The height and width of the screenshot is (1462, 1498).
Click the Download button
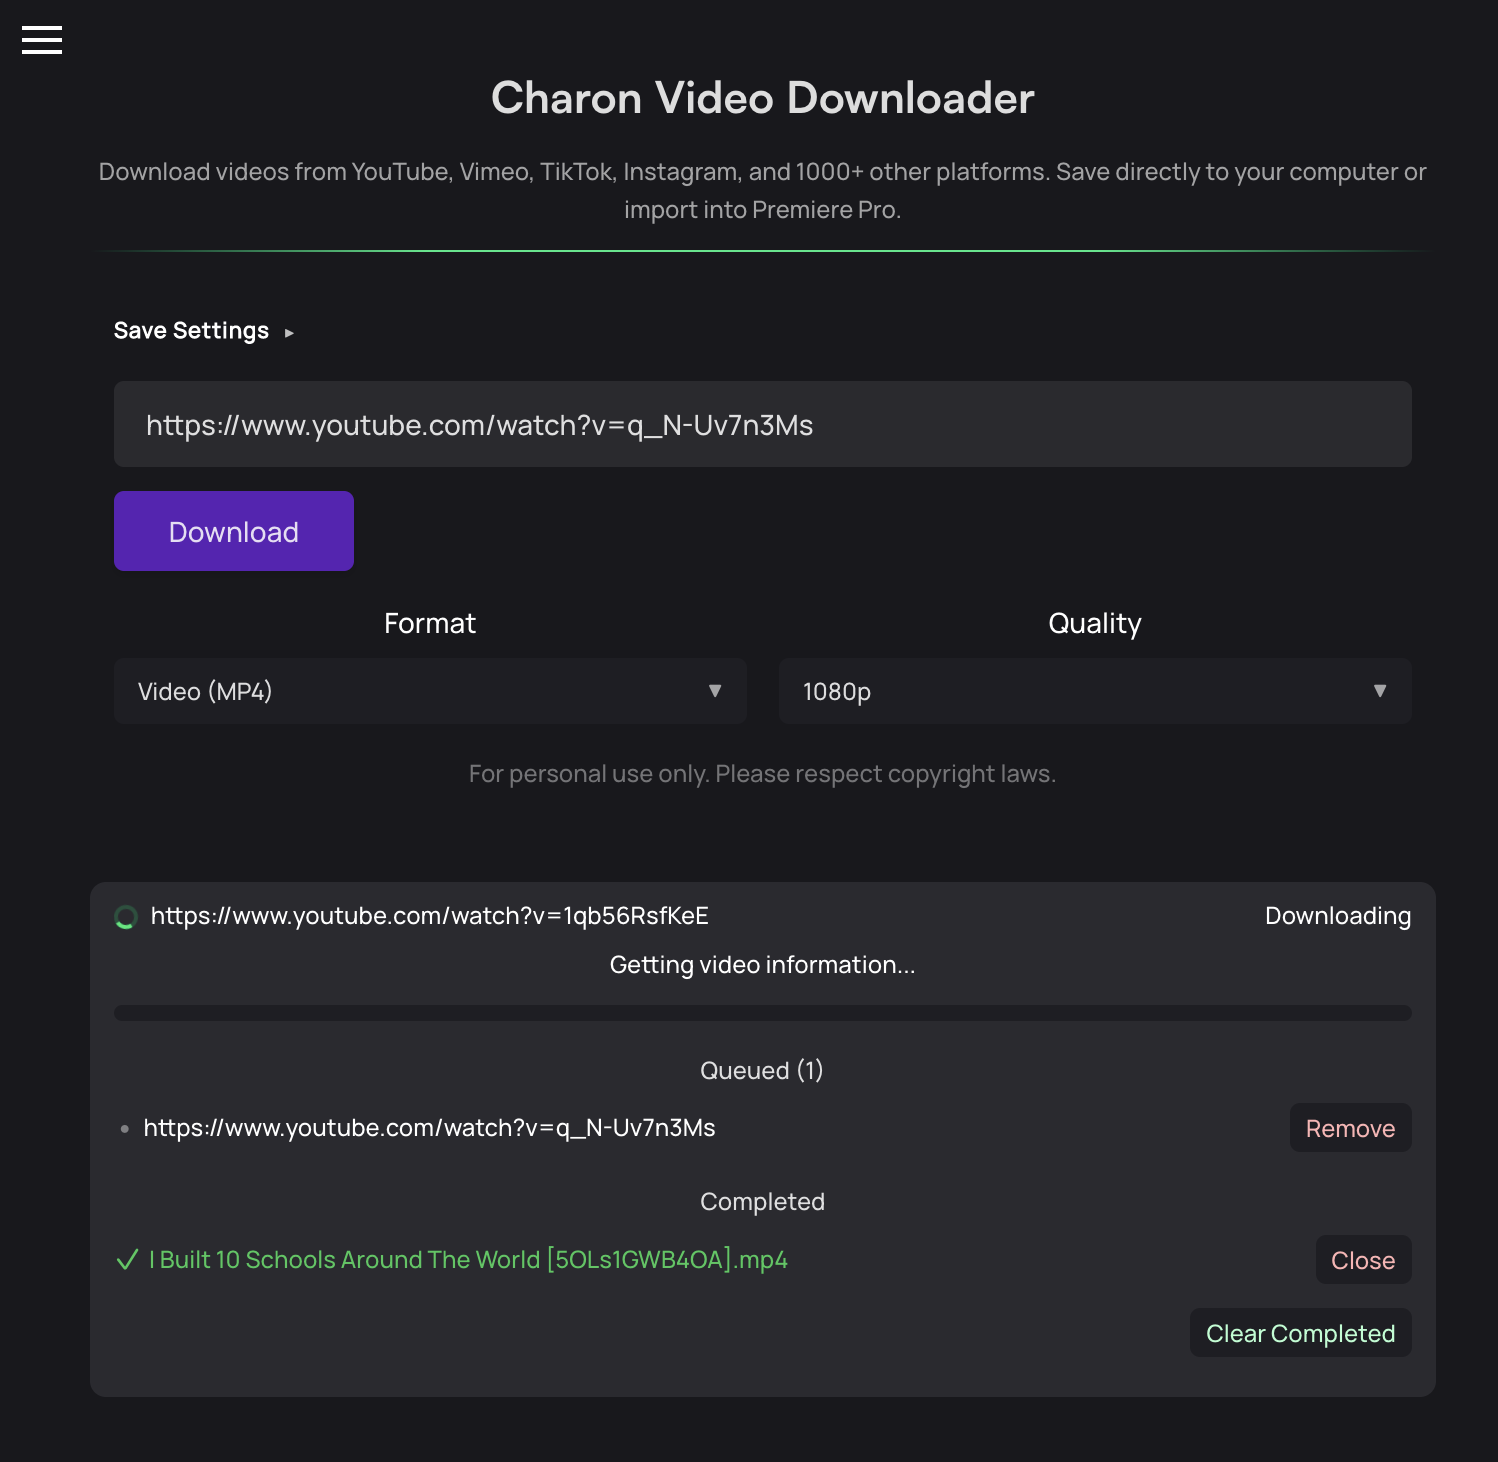pos(233,531)
